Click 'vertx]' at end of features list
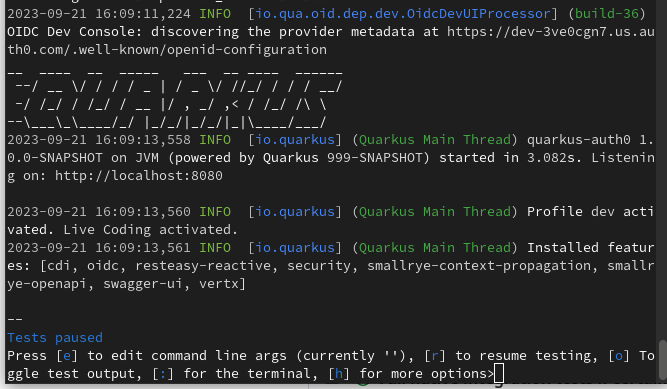The width and height of the screenshot is (667, 389). click(x=222, y=284)
